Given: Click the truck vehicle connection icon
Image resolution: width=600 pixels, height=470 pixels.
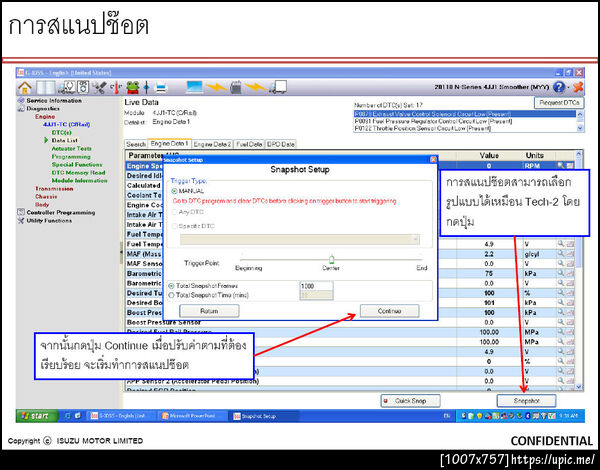Looking at the screenshot, I should click(278, 87).
